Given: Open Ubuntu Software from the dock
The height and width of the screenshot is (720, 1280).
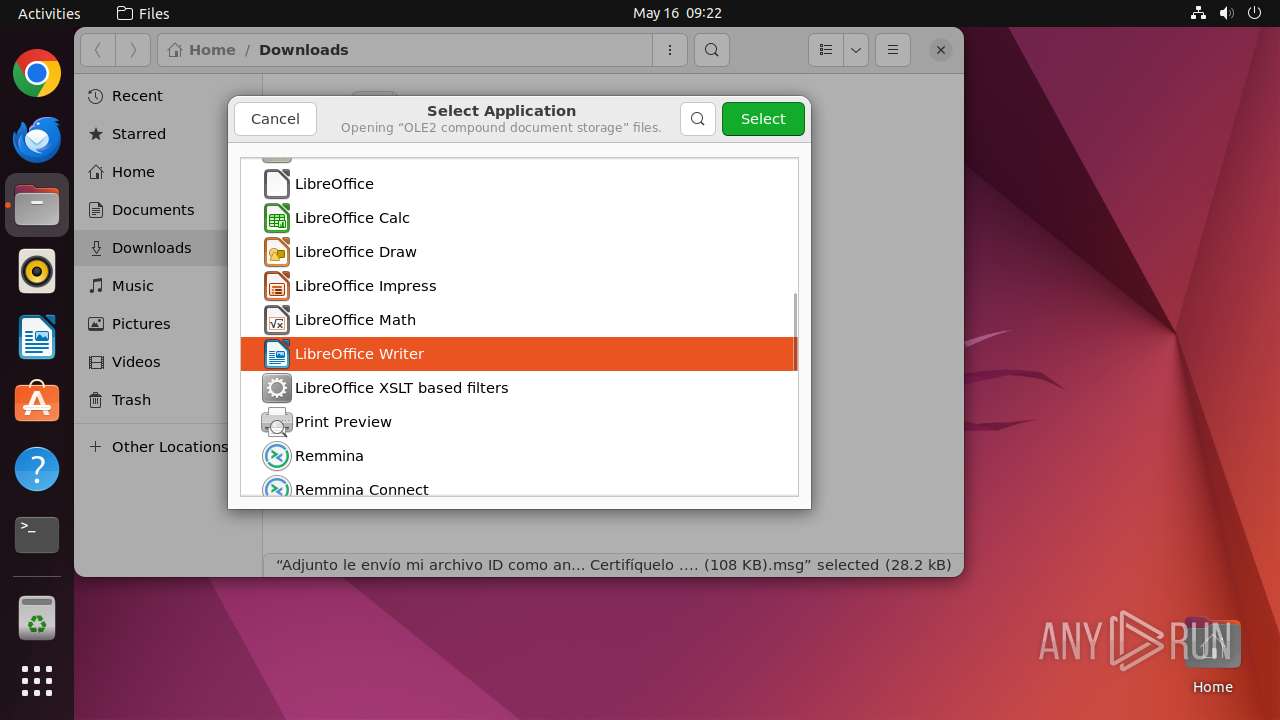Looking at the screenshot, I should 37,402.
